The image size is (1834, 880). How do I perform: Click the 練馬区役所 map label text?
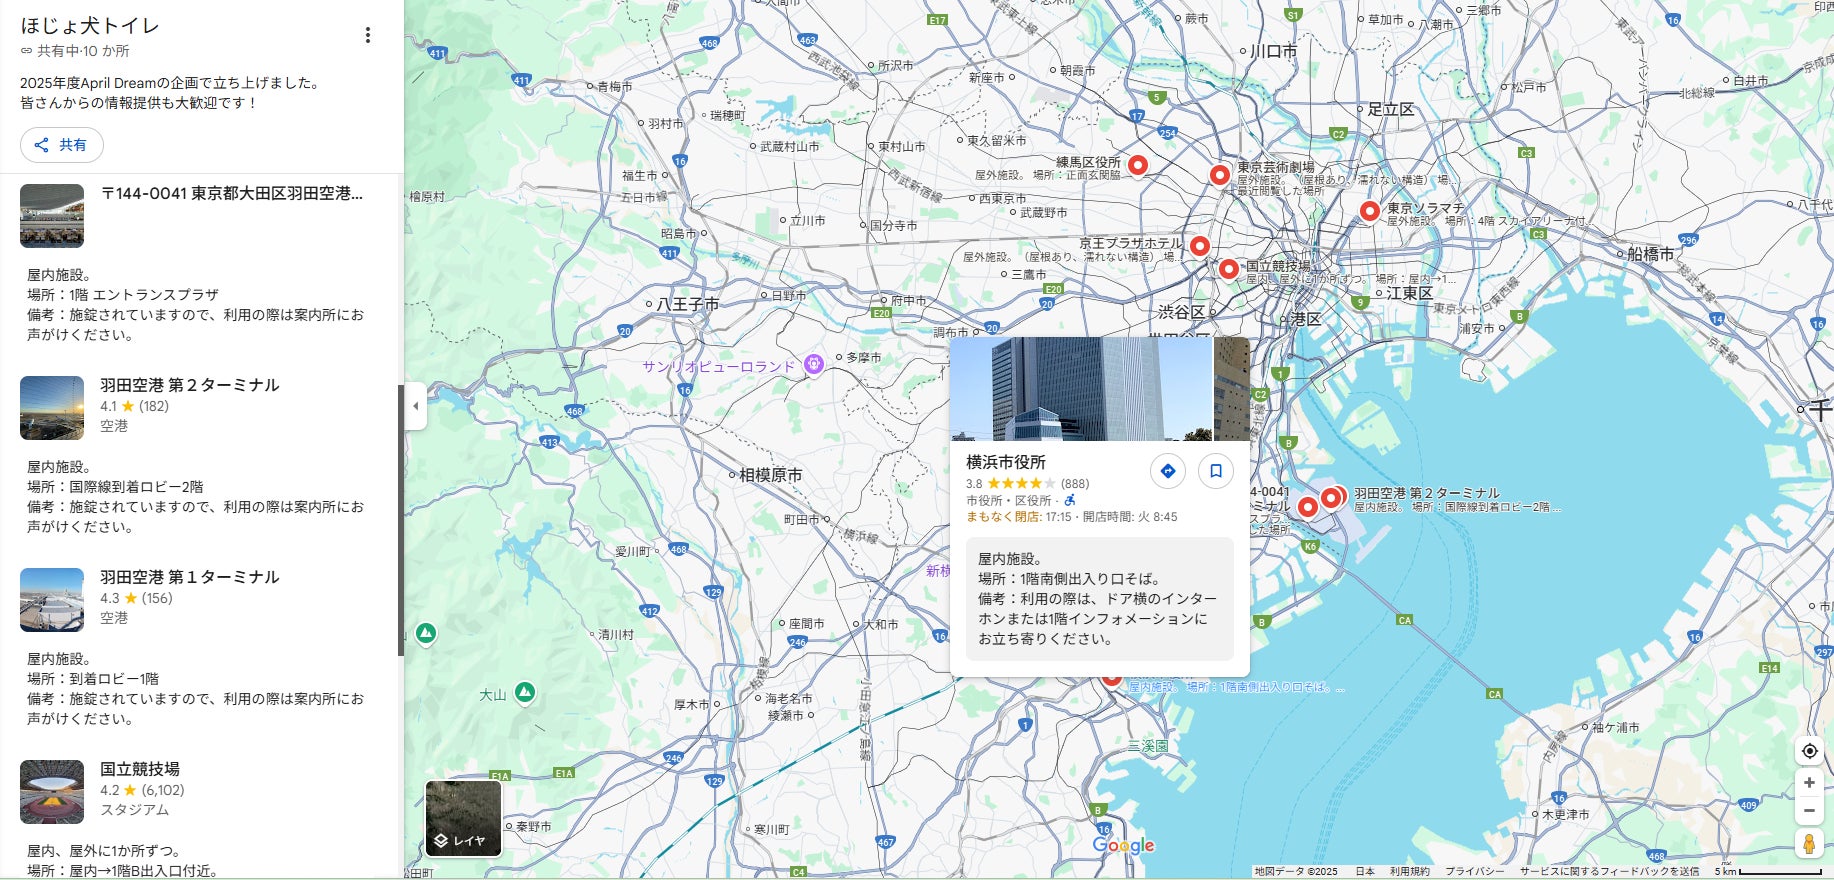tap(1089, 162)
